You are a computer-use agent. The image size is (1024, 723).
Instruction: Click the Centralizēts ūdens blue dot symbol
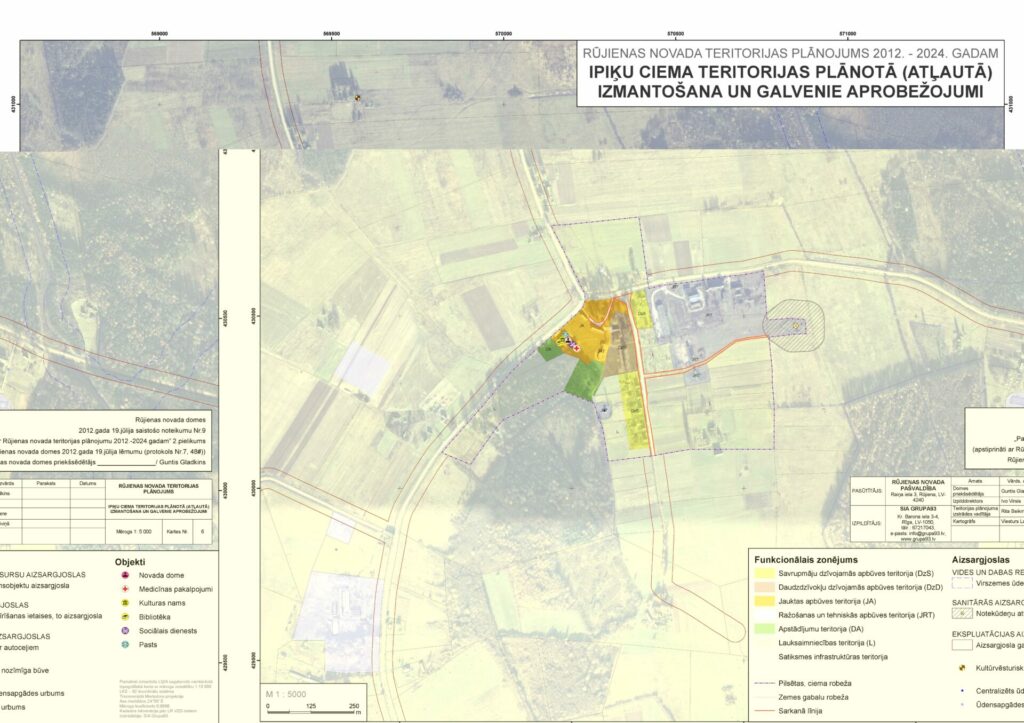point(962,690)
